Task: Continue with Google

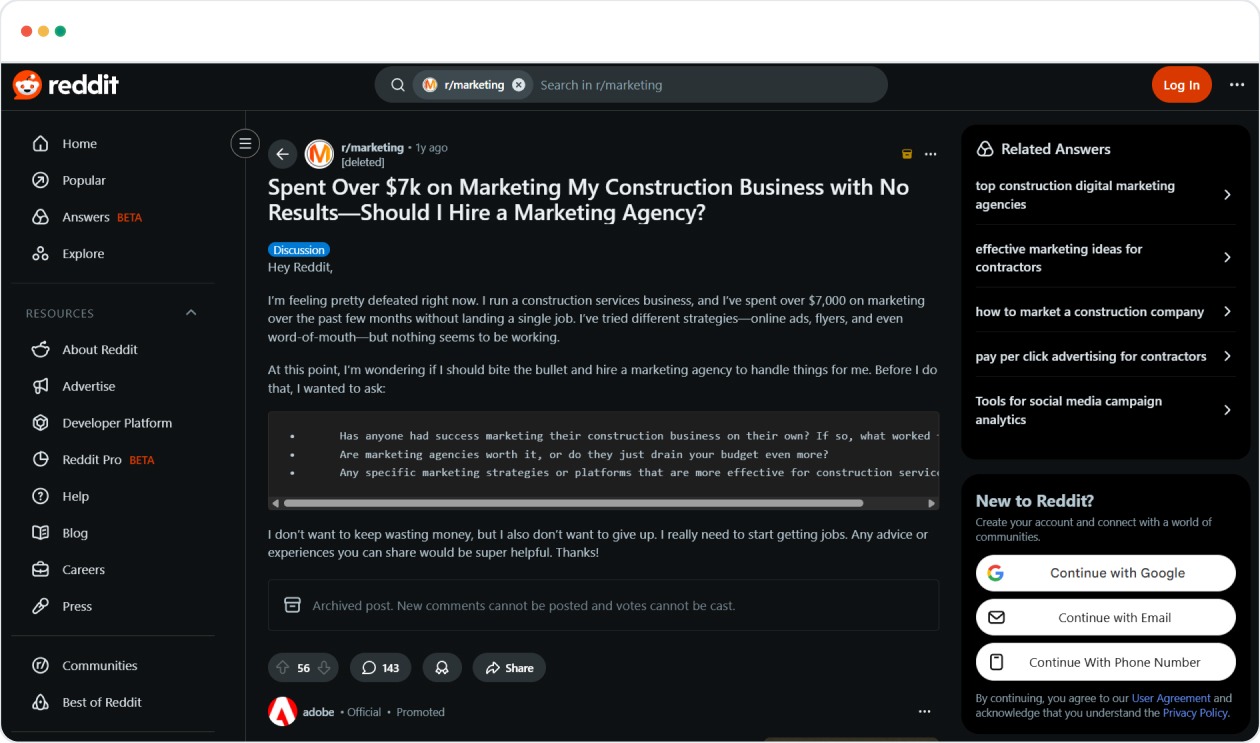Action: (x=1105, y=573)
